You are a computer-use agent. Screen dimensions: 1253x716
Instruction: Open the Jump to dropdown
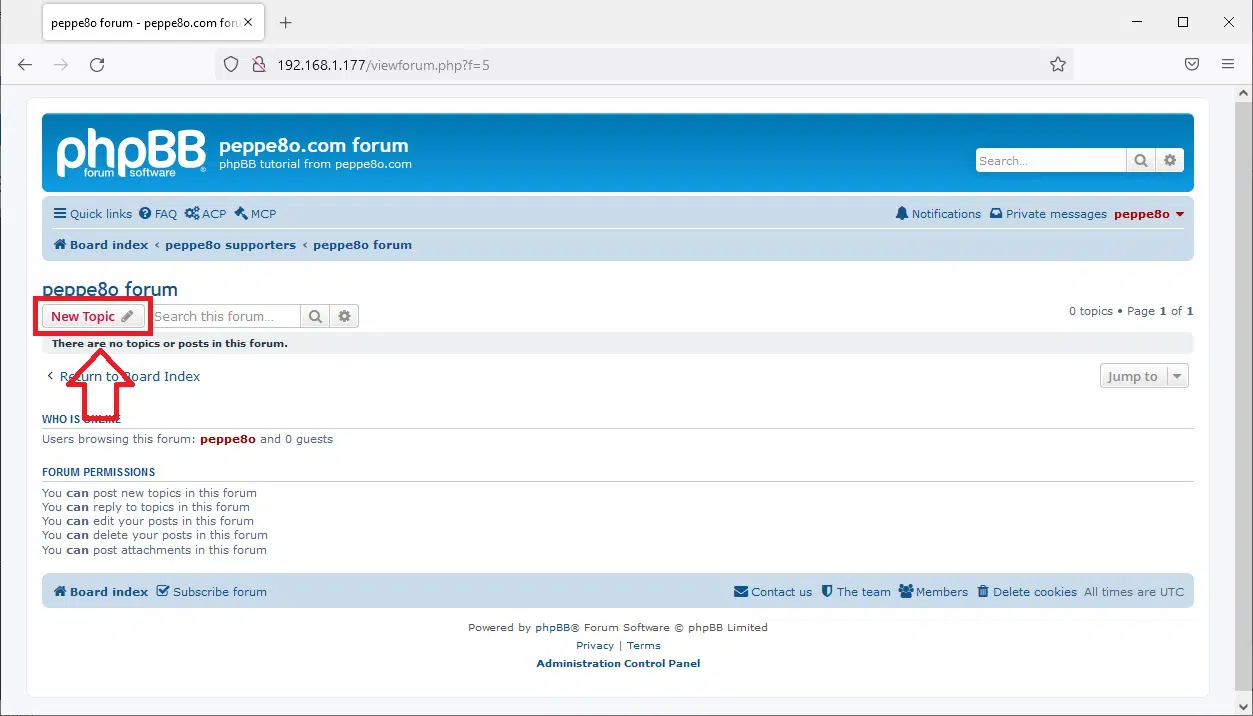[x=1144, y=376]
